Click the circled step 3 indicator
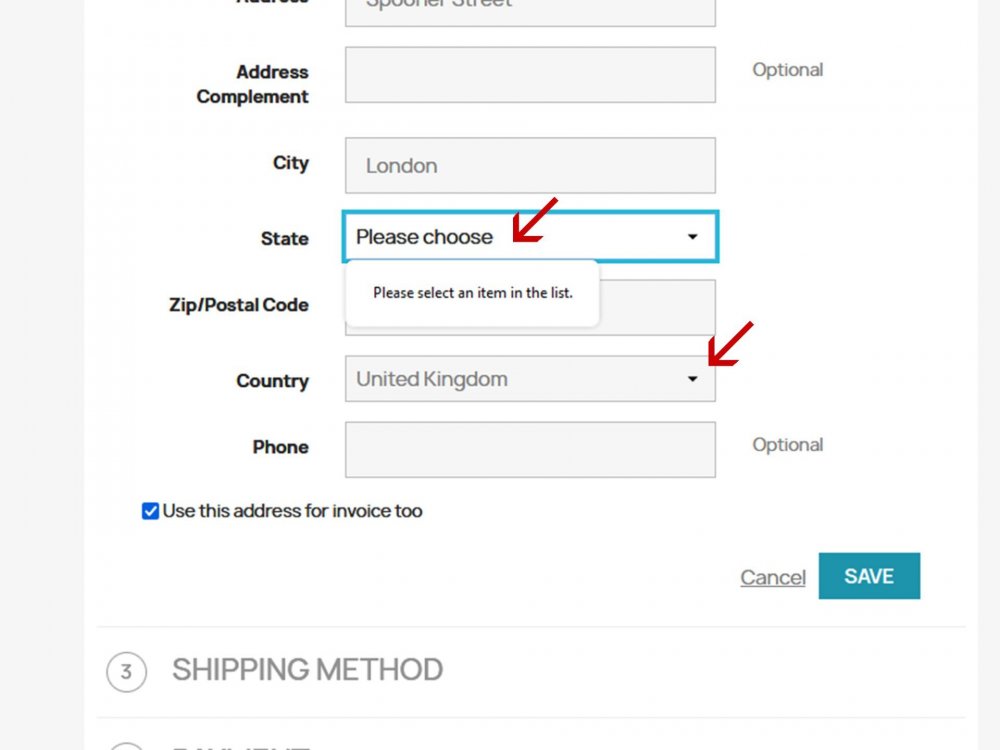 tap(125, 672)
